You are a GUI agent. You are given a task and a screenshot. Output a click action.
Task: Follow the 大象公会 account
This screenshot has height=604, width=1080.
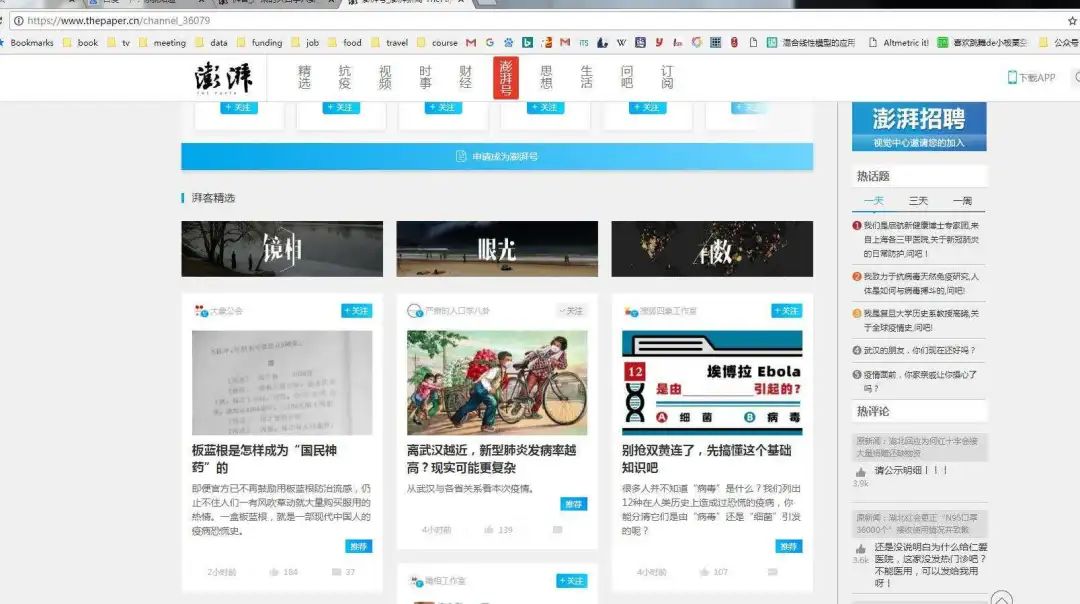(356, 311)
